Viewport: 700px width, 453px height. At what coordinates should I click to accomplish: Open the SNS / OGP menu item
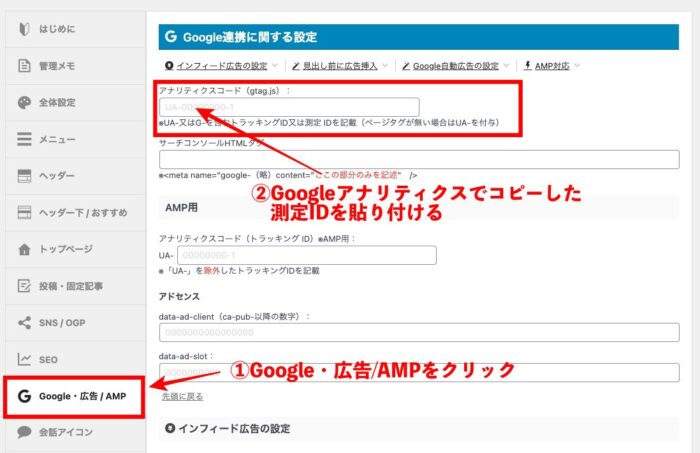pos(75,323)
